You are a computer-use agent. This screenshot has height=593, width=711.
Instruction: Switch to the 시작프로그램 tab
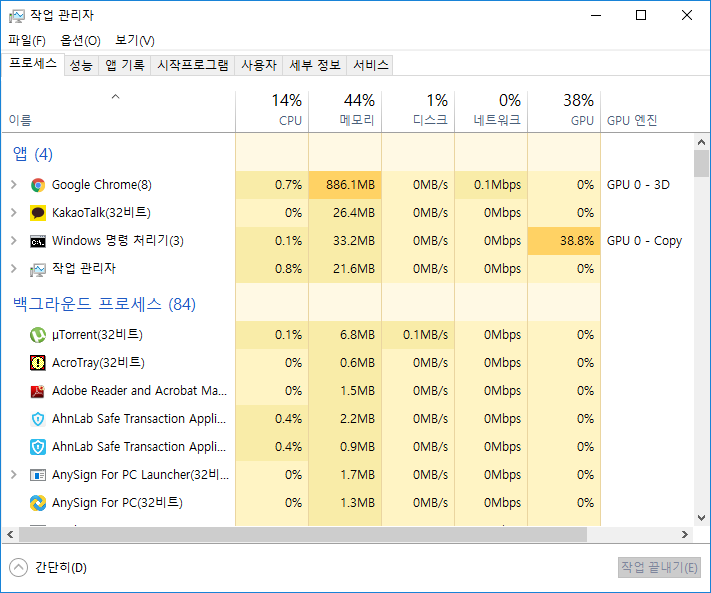coord(193,65)
